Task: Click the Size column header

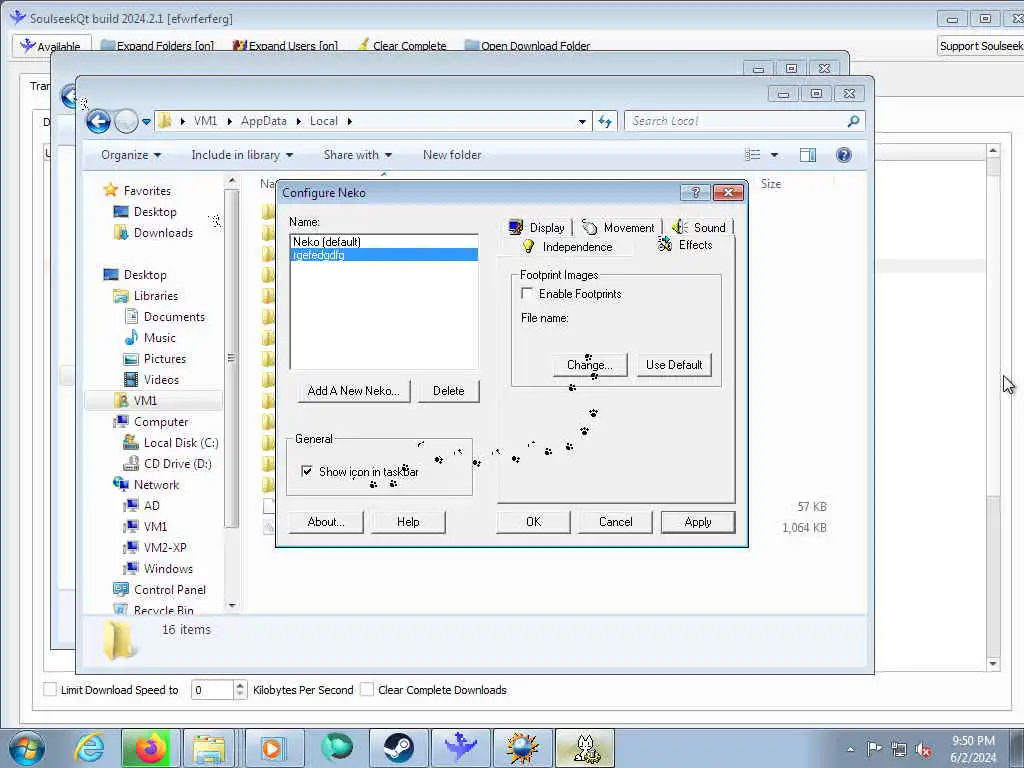Action: (x=771, y=184)
